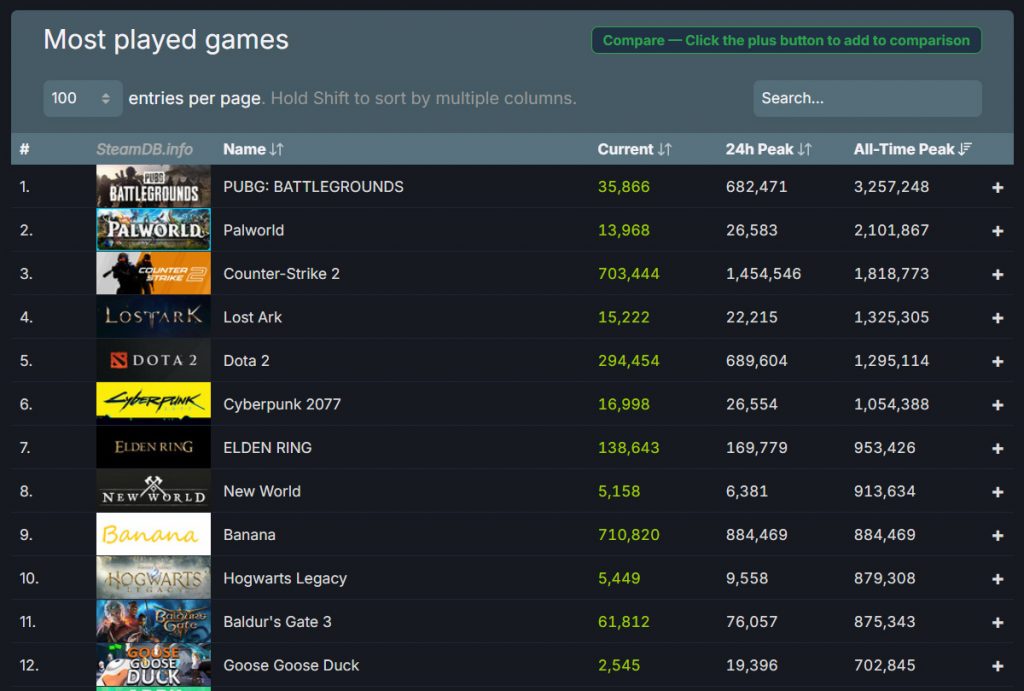
Task: Open the Dota 2 game icon
Action: (x=152, y=360)
